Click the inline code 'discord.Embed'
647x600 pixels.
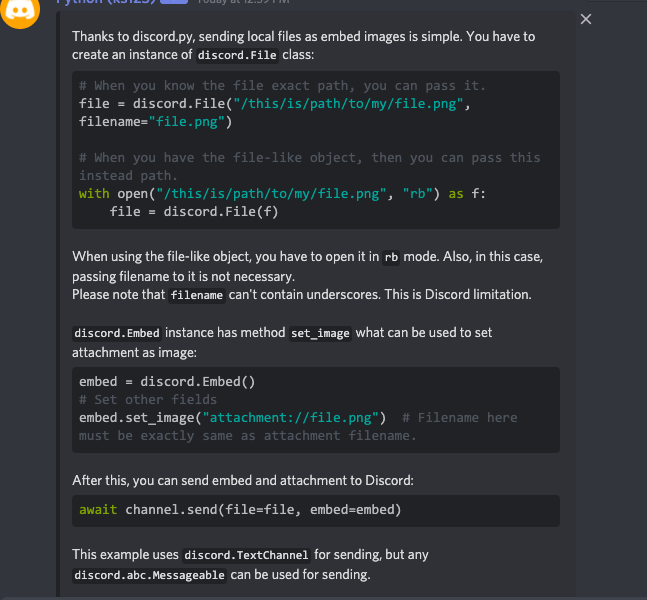point(117,333)
